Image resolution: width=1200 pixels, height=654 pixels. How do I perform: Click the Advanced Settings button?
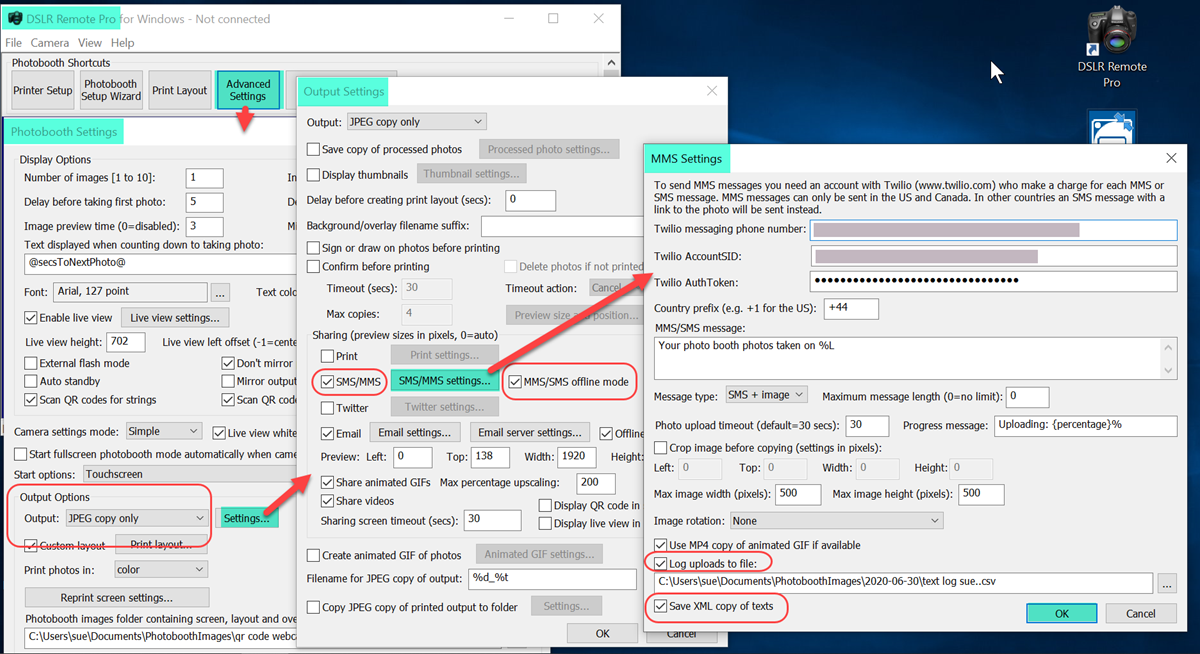tap(248, 90)
